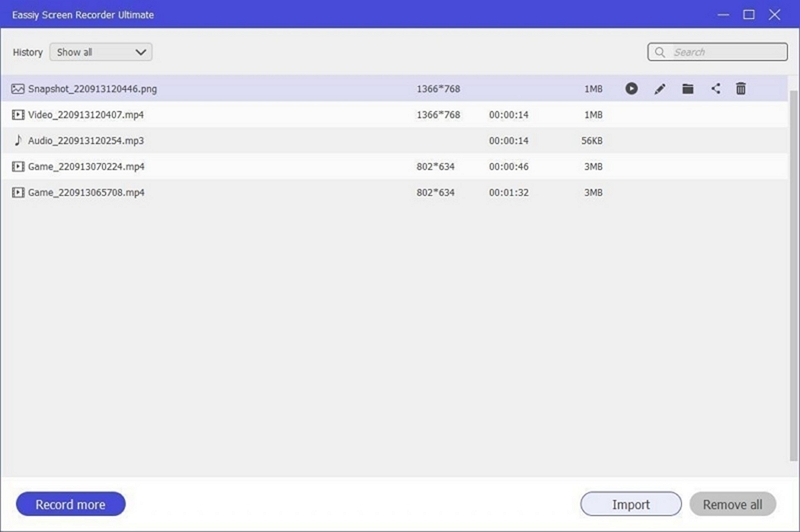Click the Remove all button

pos(733,504)
